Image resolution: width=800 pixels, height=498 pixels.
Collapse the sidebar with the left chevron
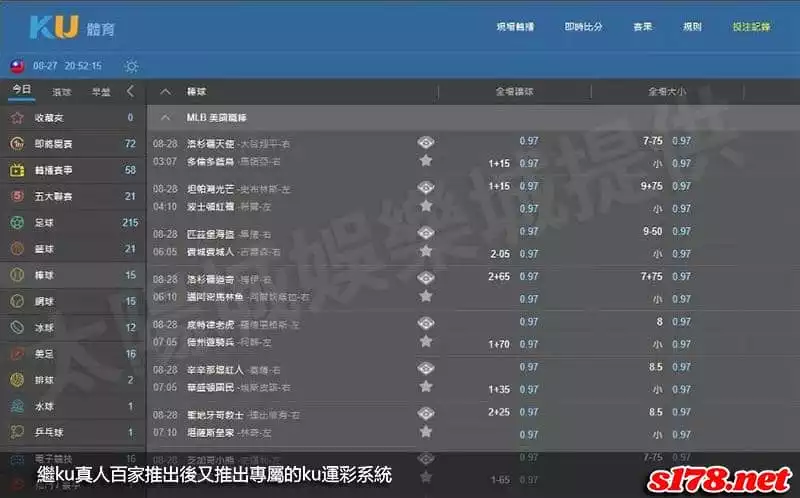click(131, 91)
